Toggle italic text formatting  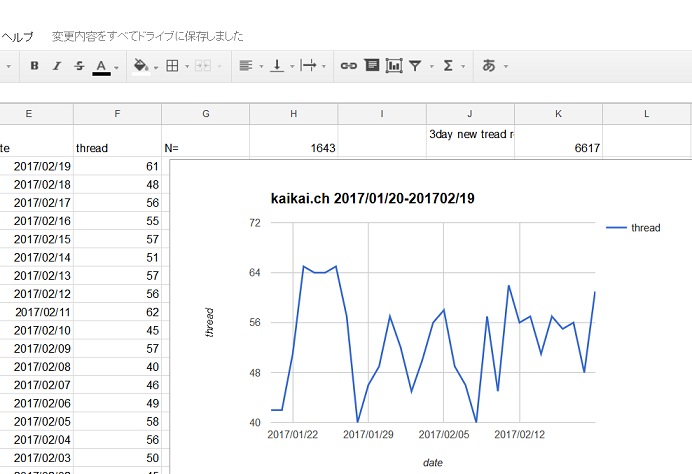[x=56, y=66]
